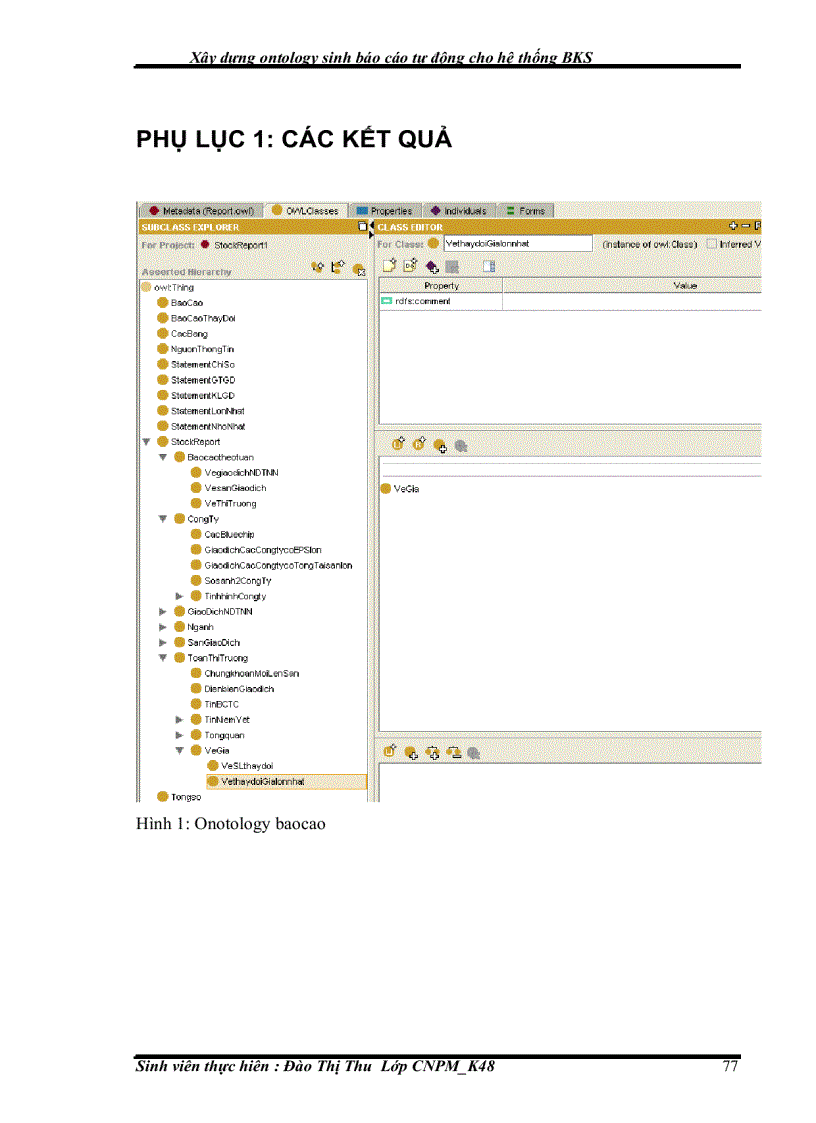
Task: Switch to the Properties tab
Action: pyautogui.click(x=384, y=211)
